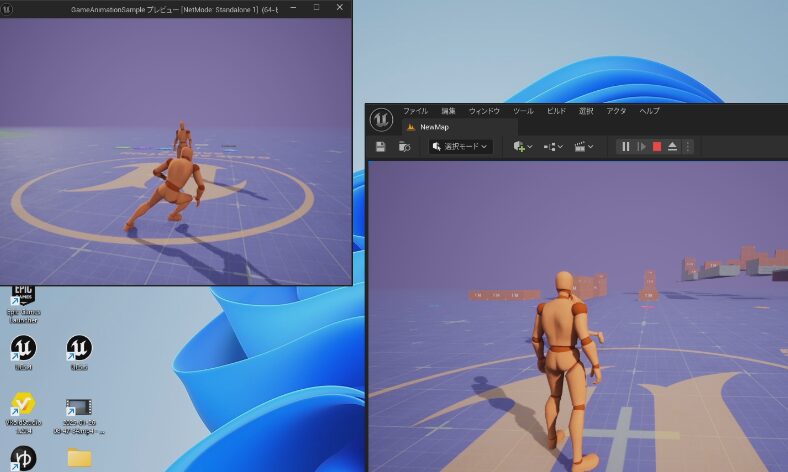Click inside the editor's NewMap viewport

pyautogui.click(x=578, y=317)
